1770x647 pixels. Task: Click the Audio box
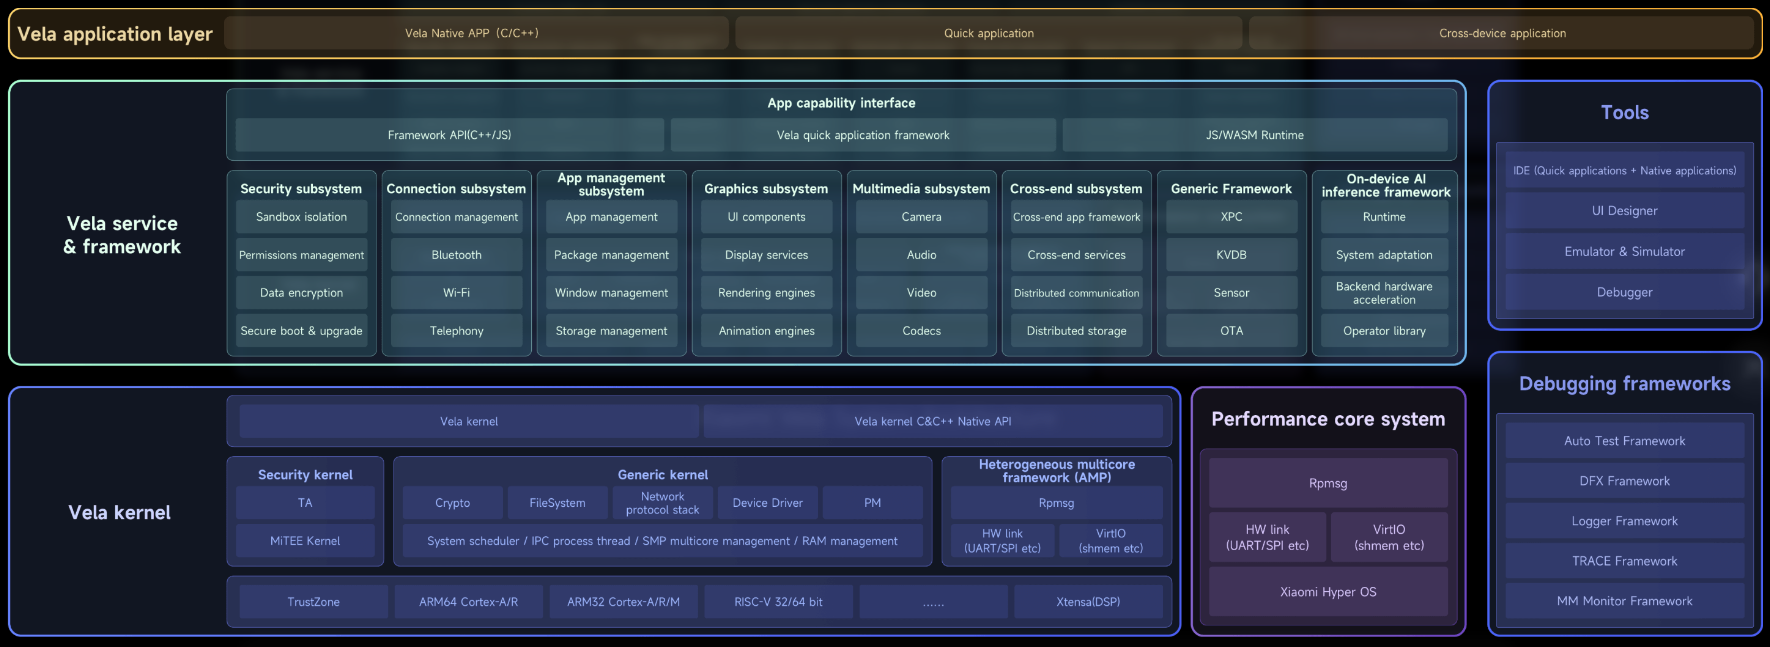[922, 255]
